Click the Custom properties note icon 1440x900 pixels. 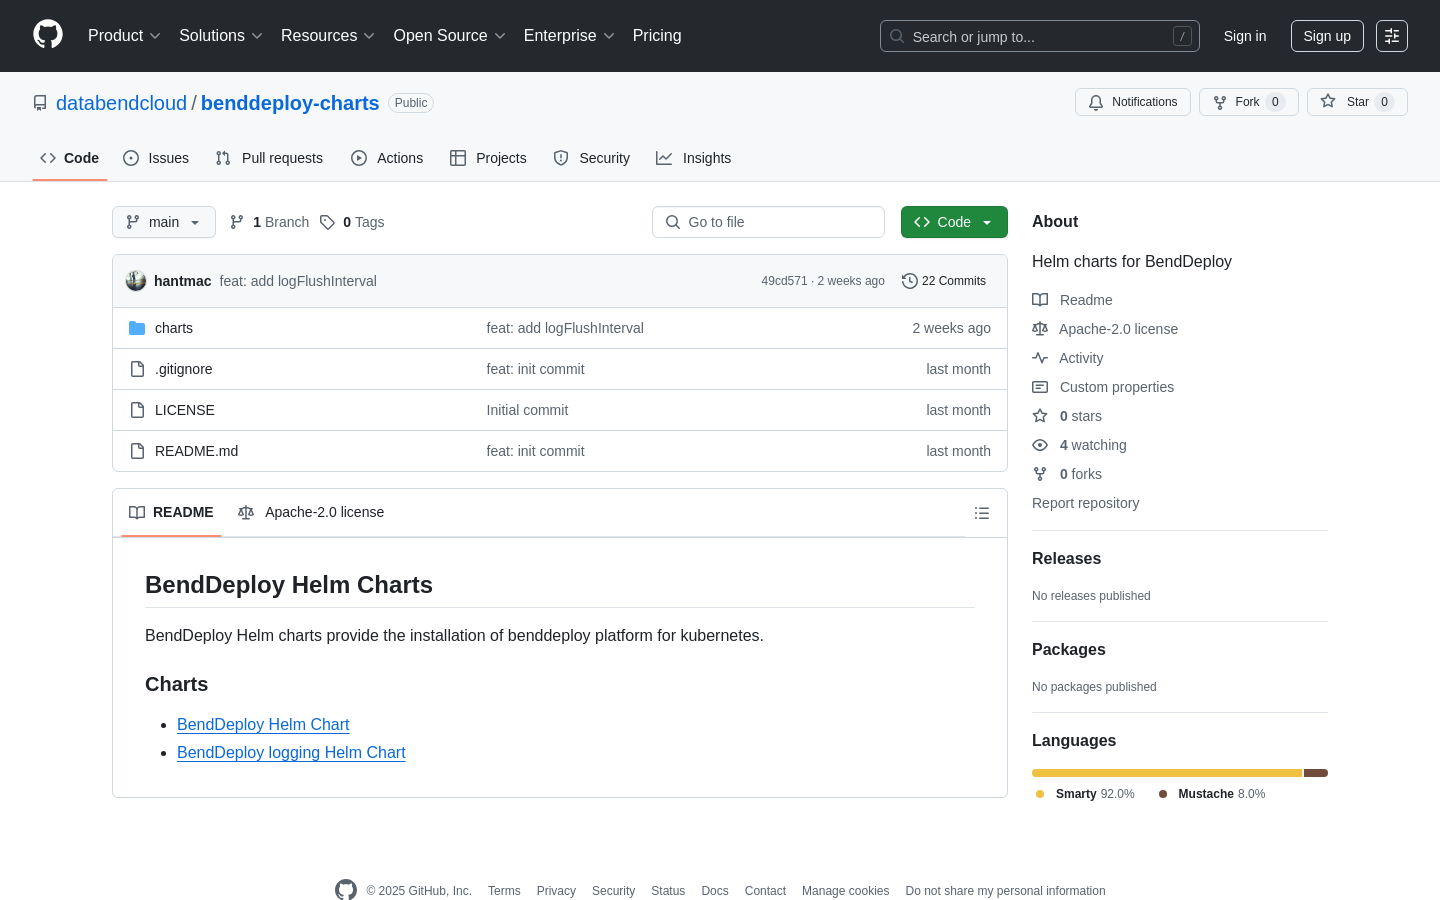tap(1040, 387)
